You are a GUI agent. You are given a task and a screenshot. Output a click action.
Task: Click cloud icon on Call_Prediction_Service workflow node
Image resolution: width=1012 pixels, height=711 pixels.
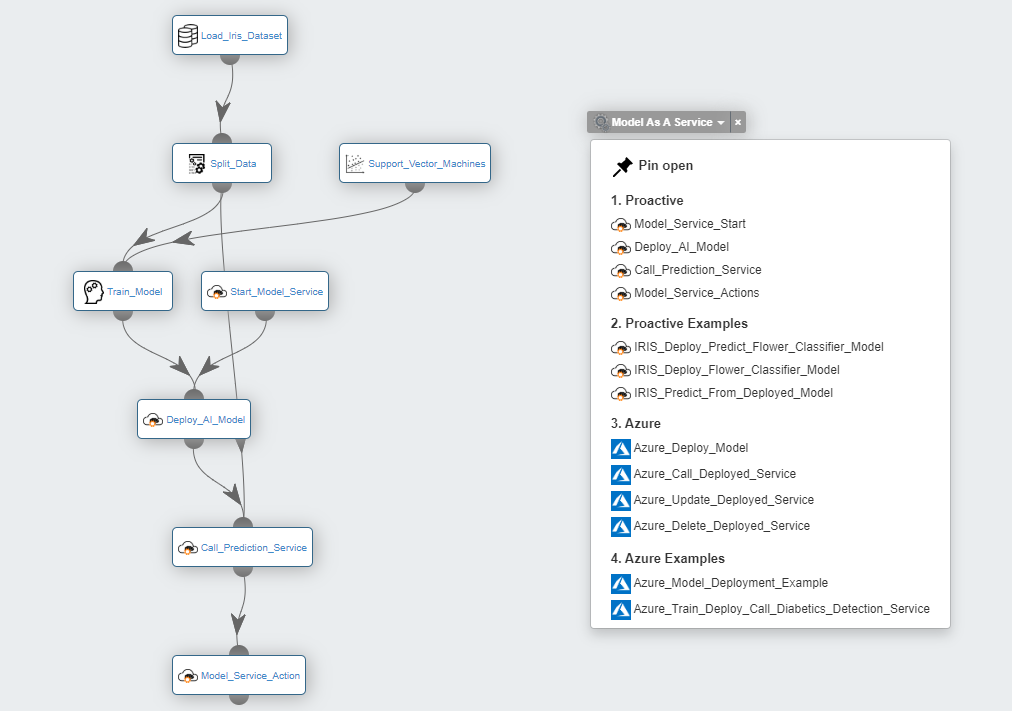188,548
